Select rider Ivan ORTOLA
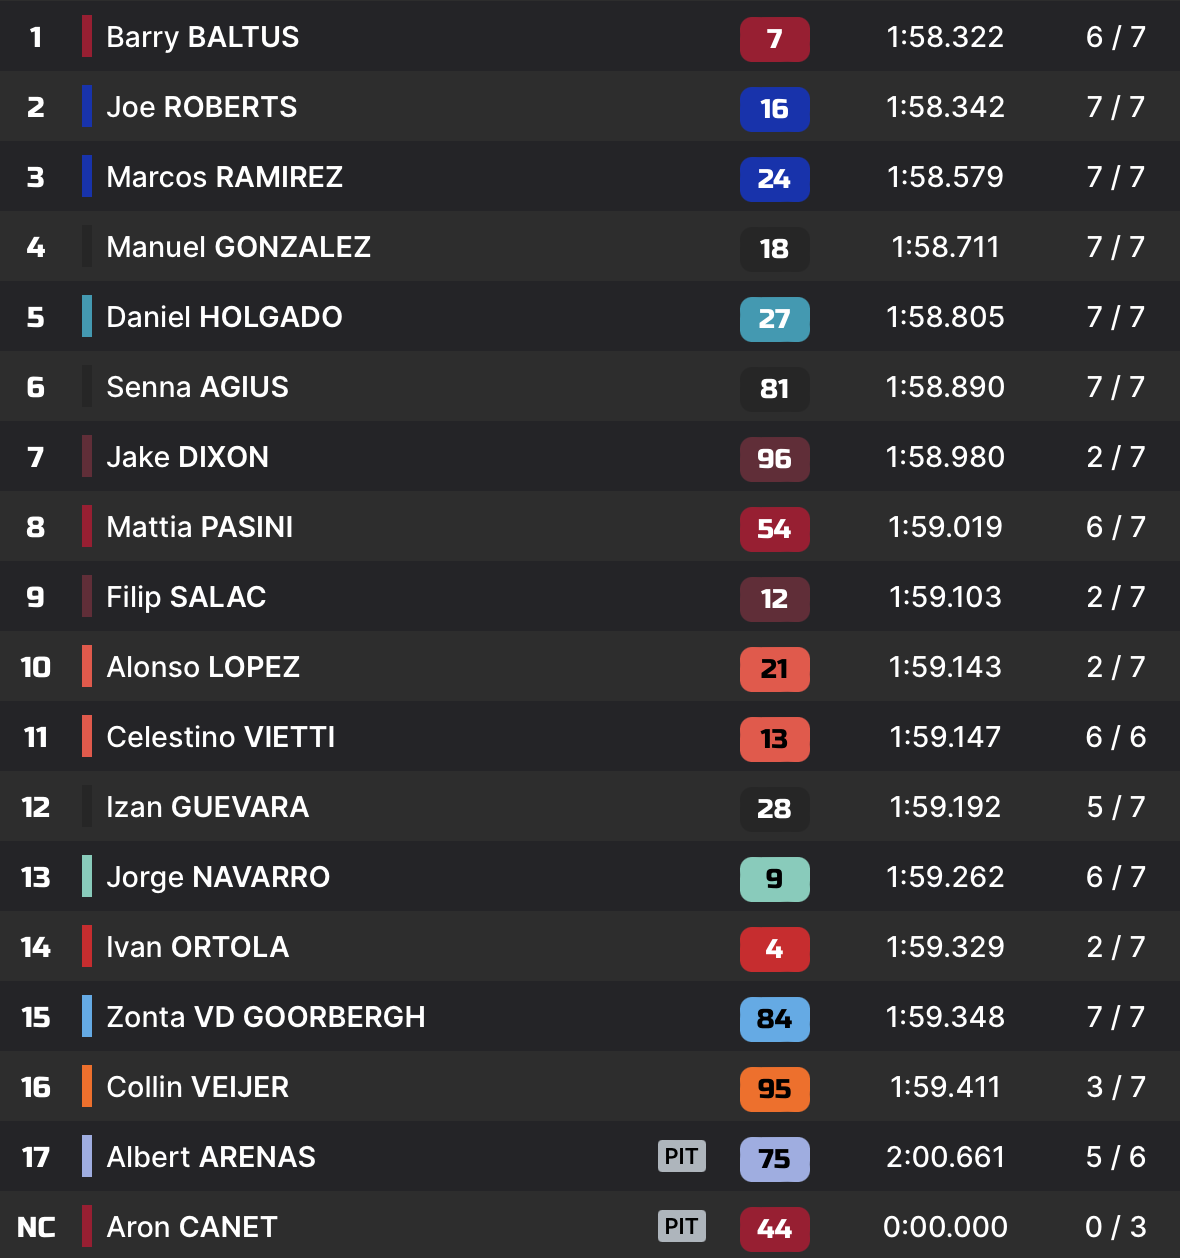 coord(197,947)
